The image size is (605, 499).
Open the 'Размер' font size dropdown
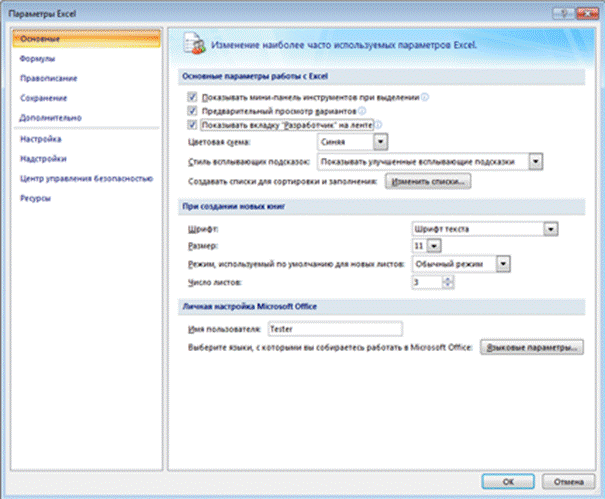click(434, 246)
